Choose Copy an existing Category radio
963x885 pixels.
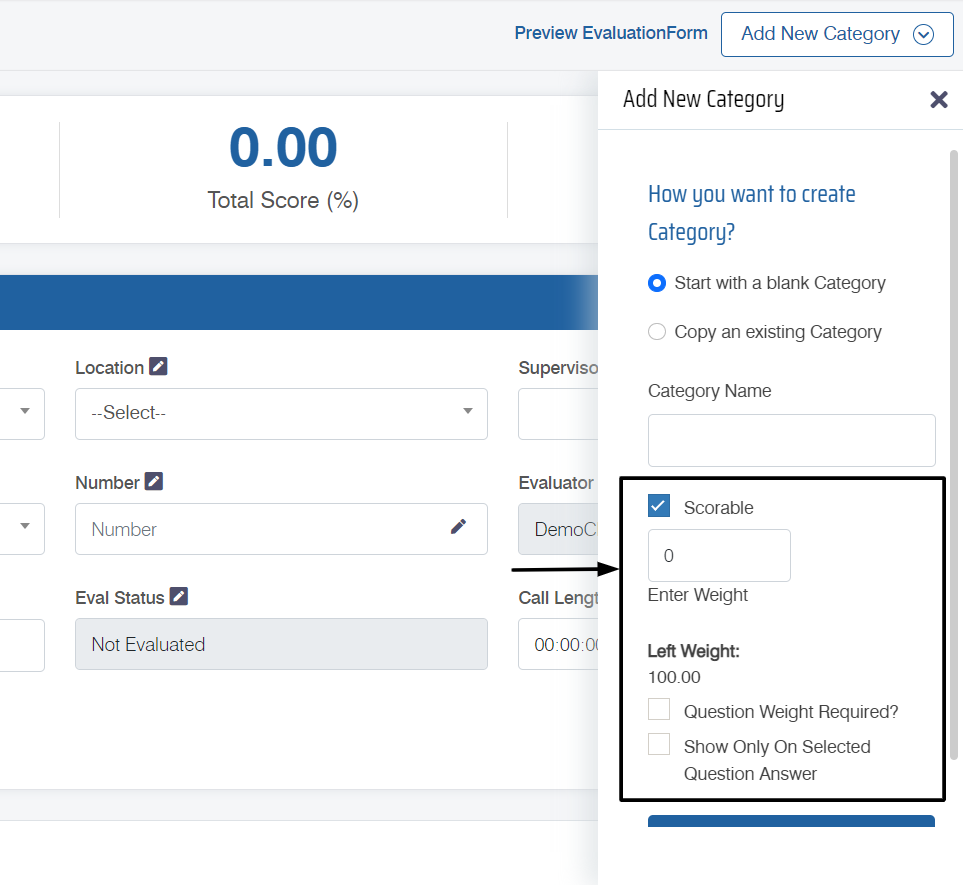pyautogui.click(x=657, y=332)
